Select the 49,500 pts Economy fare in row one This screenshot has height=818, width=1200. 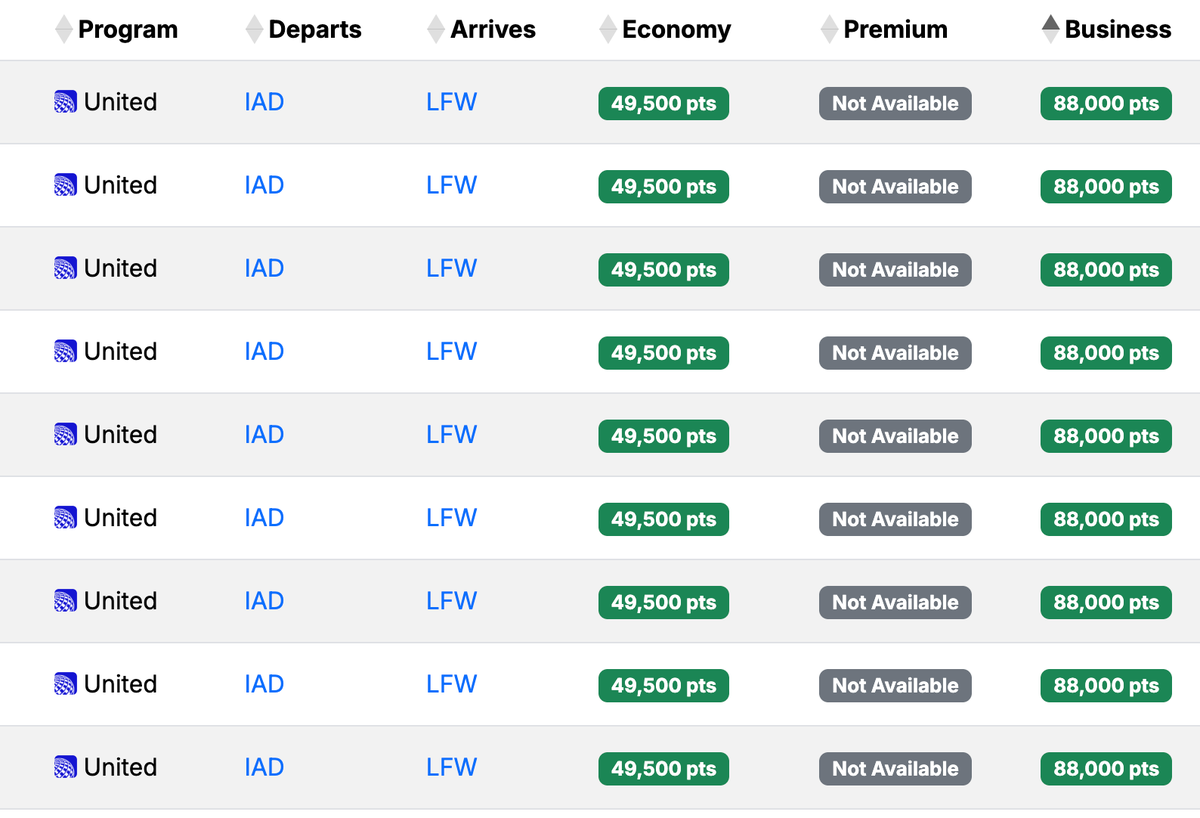[x=663, y=102]
